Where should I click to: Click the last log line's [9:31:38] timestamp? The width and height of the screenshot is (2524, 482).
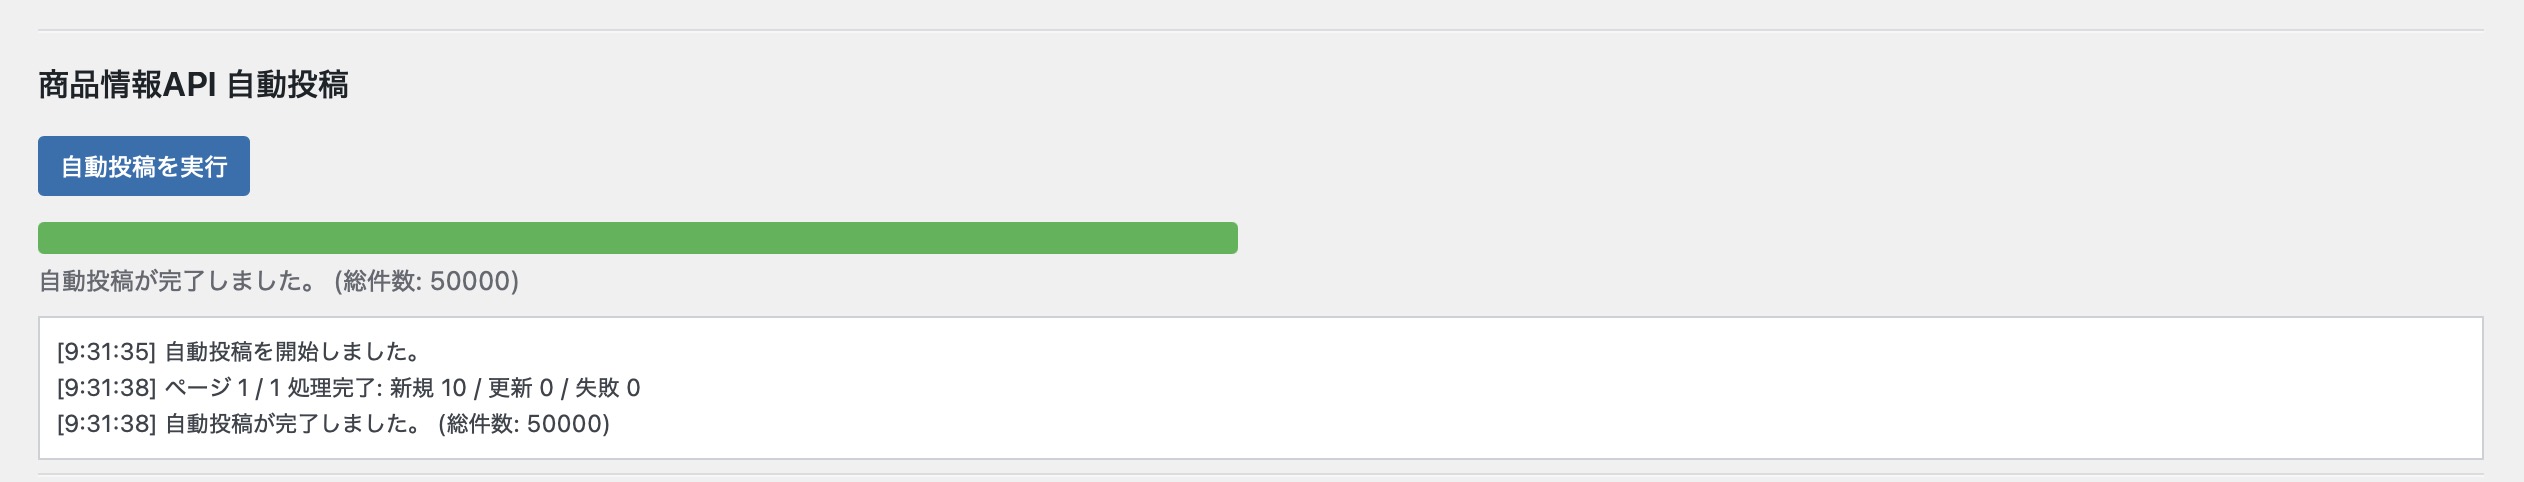coord(106,424)
